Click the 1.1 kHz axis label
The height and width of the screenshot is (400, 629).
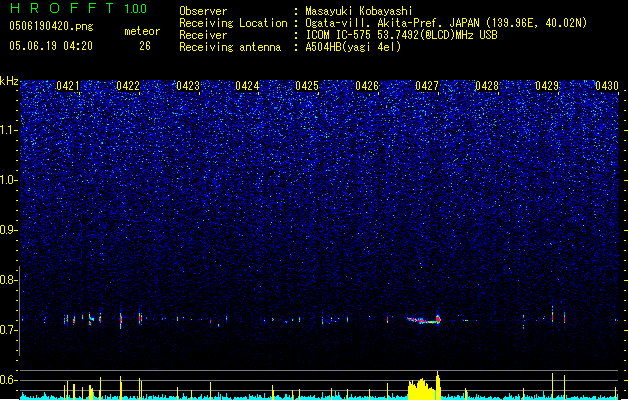click(9, 130)
